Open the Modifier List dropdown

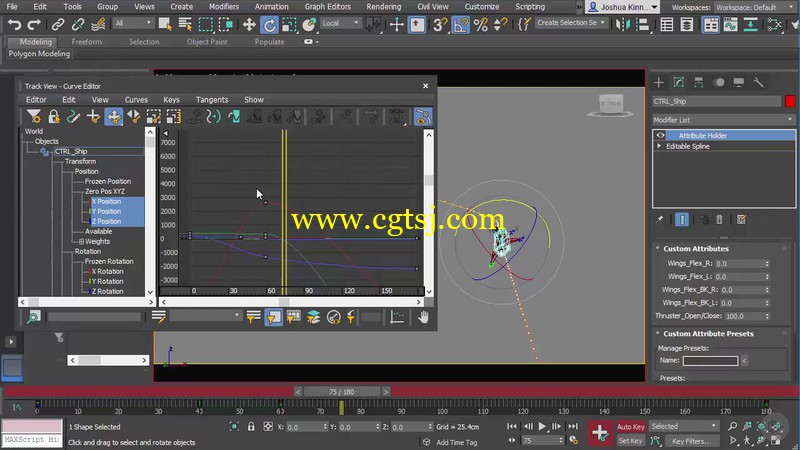coord(723,120)
